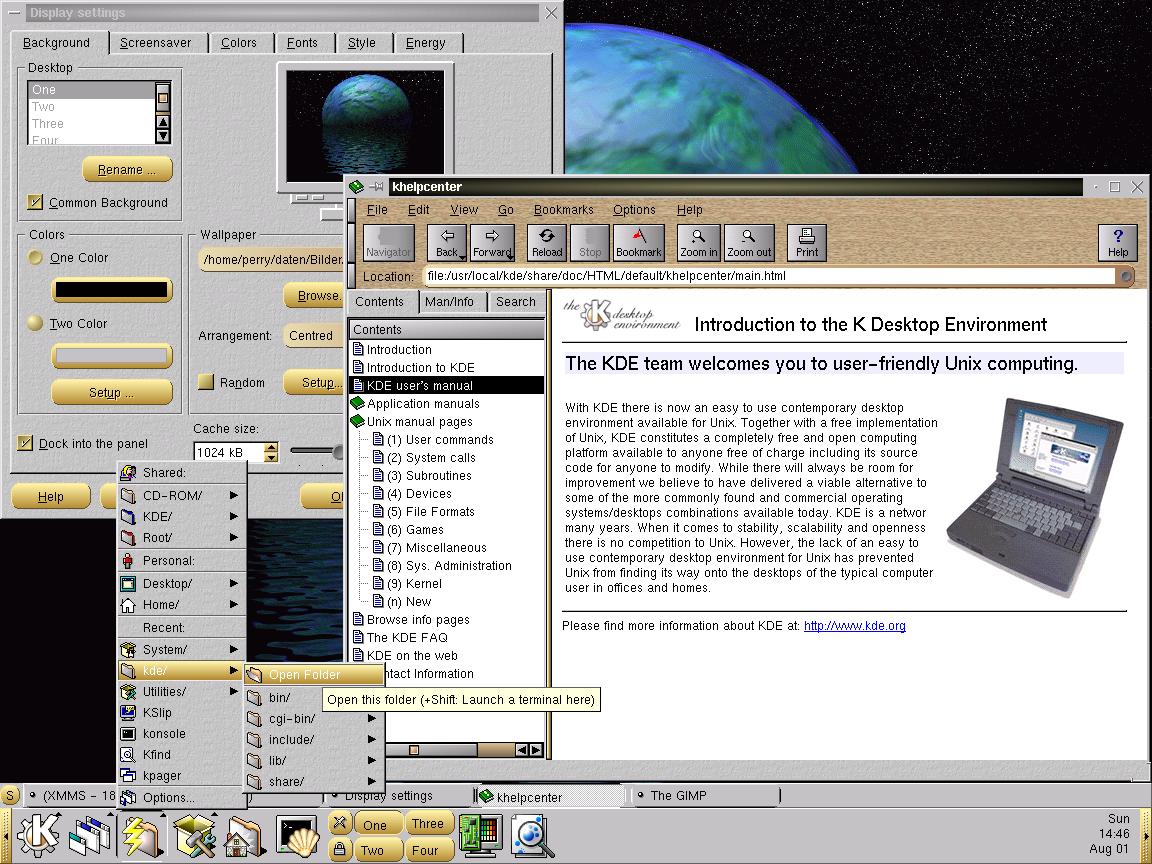
Task: Switch to the Screensaver tab
Action: pos(155,43)
